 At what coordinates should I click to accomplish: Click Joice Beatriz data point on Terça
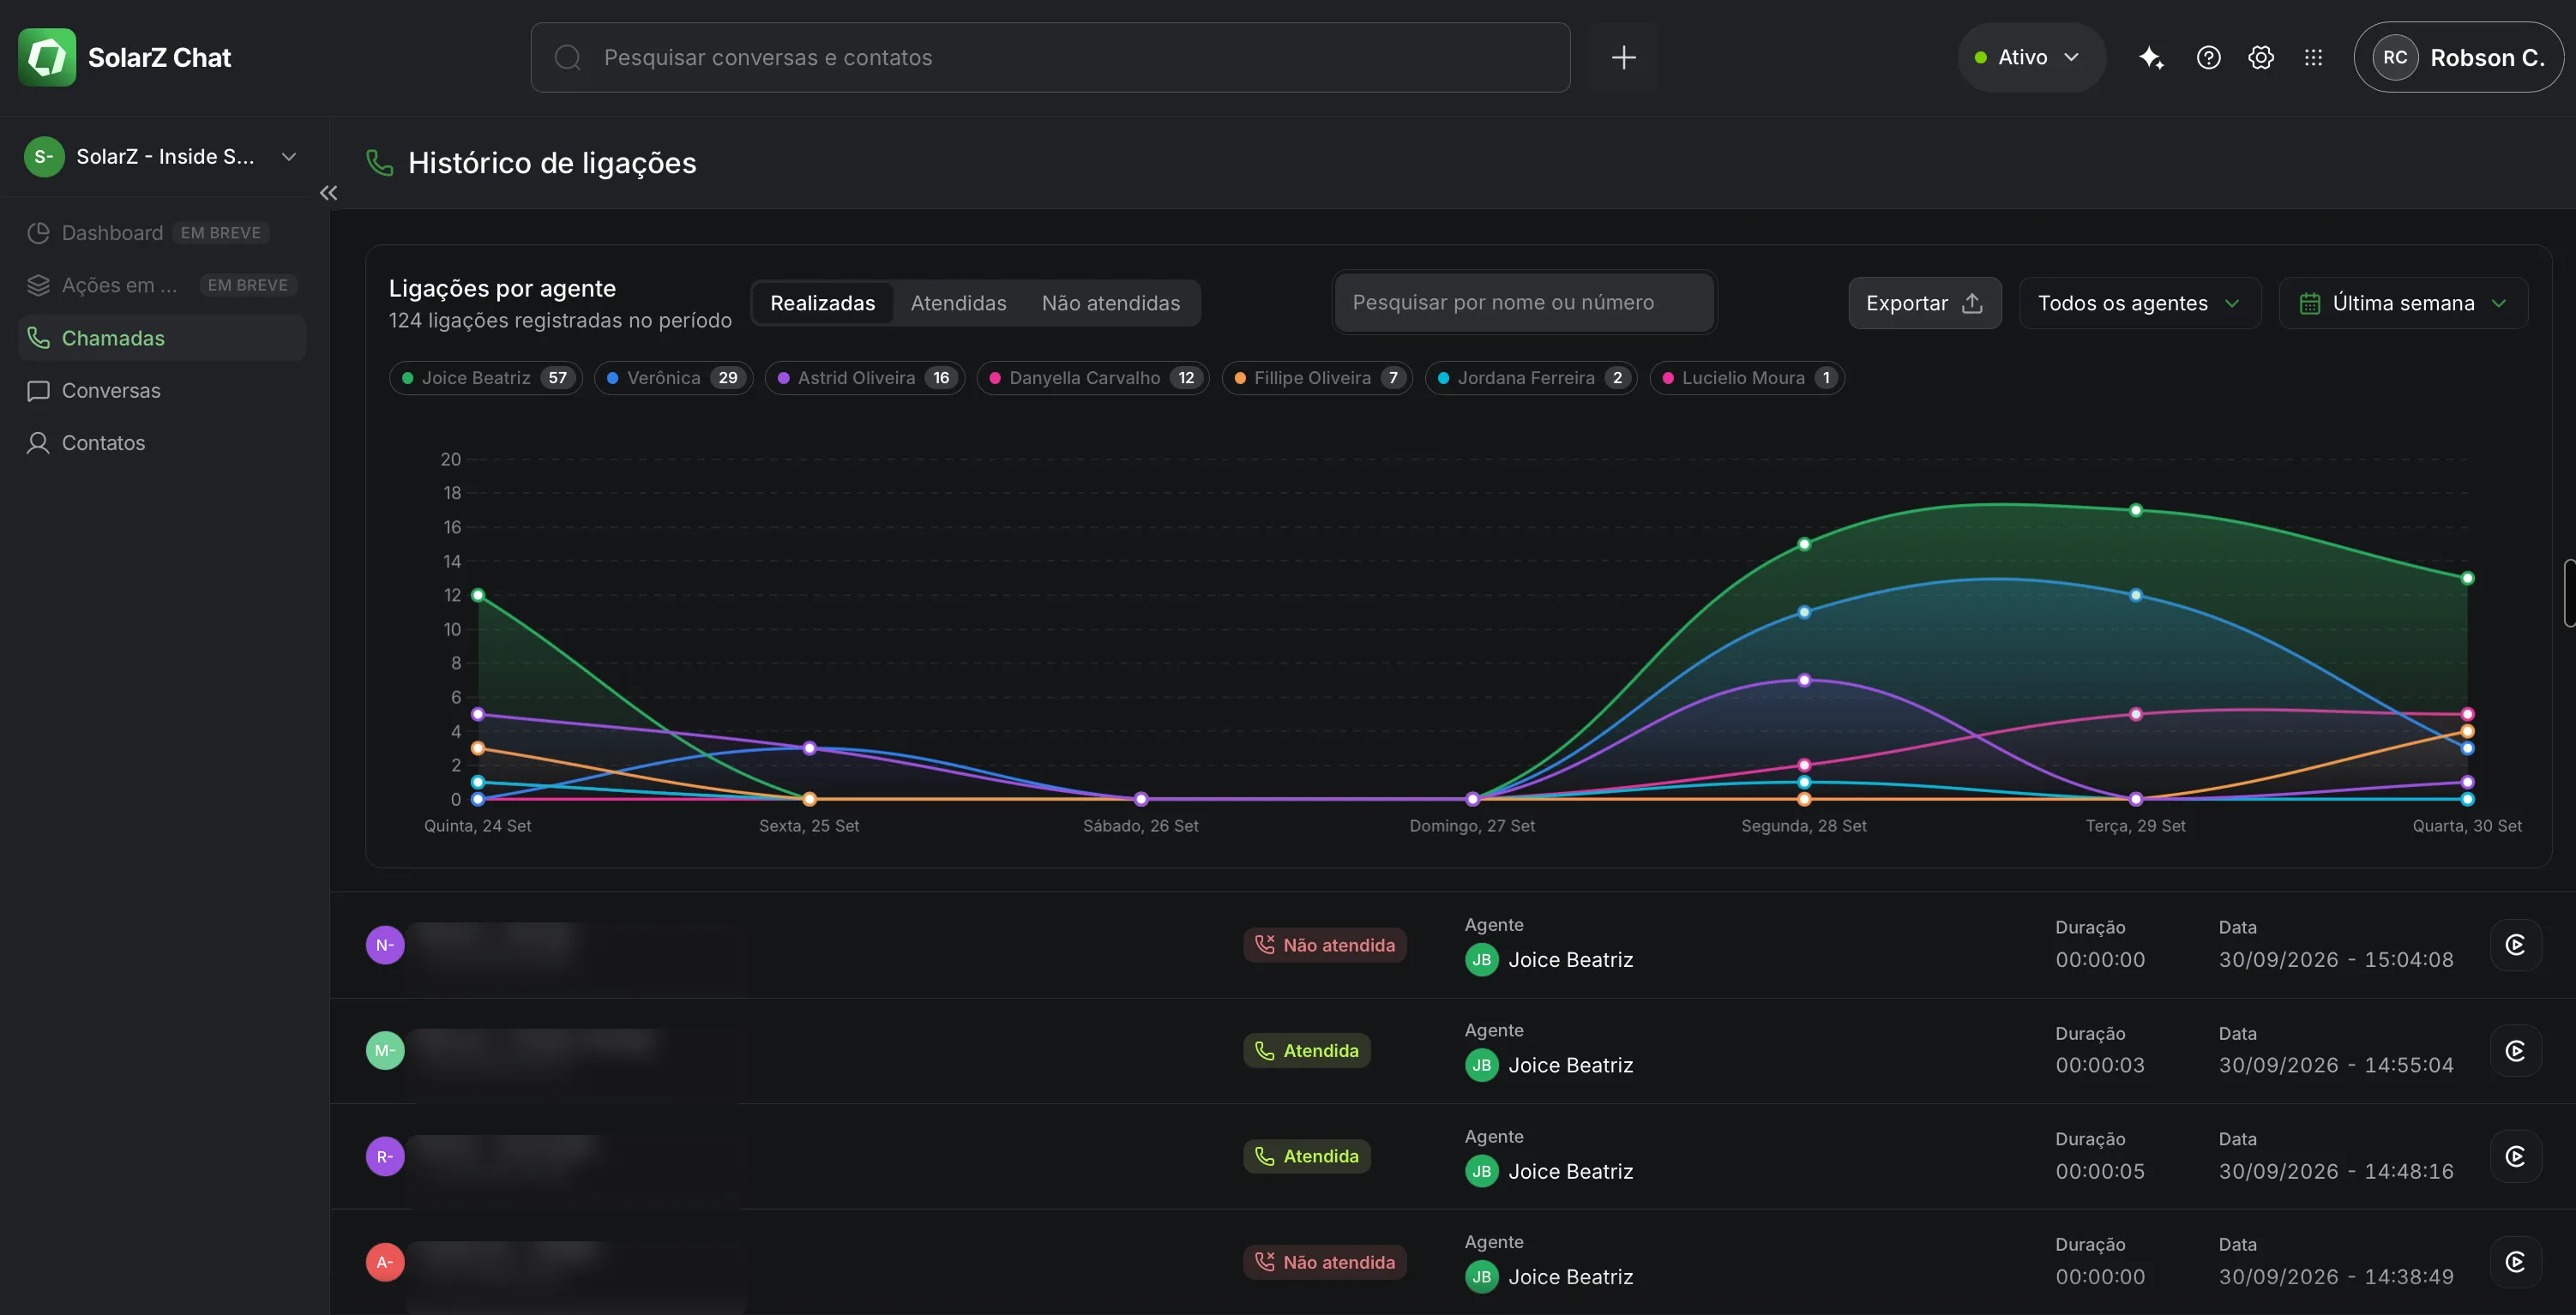[x=2135, y=510]
